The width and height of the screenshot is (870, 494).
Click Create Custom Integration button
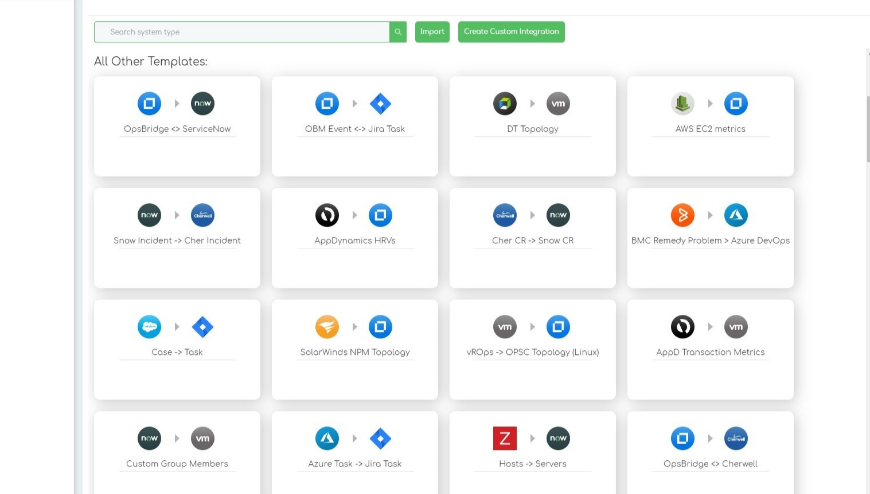(511, 32)
